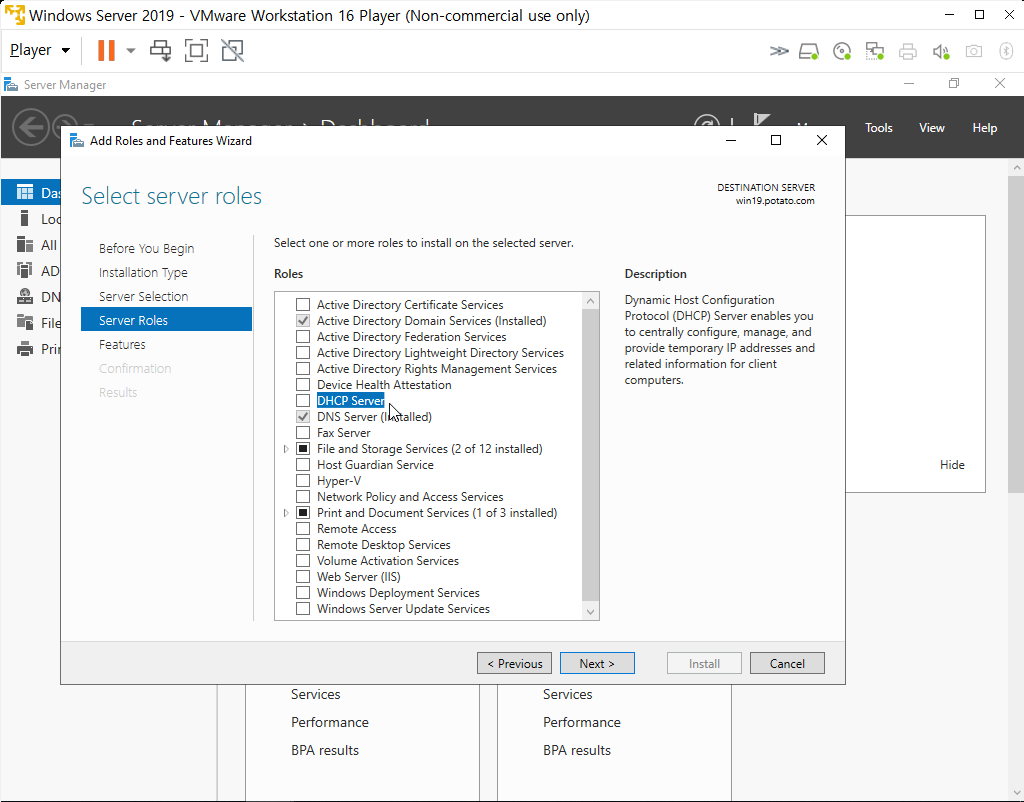1024x802 pixels.
Task: Open the AD DS sidebar icon
Action: click(25, 270)
